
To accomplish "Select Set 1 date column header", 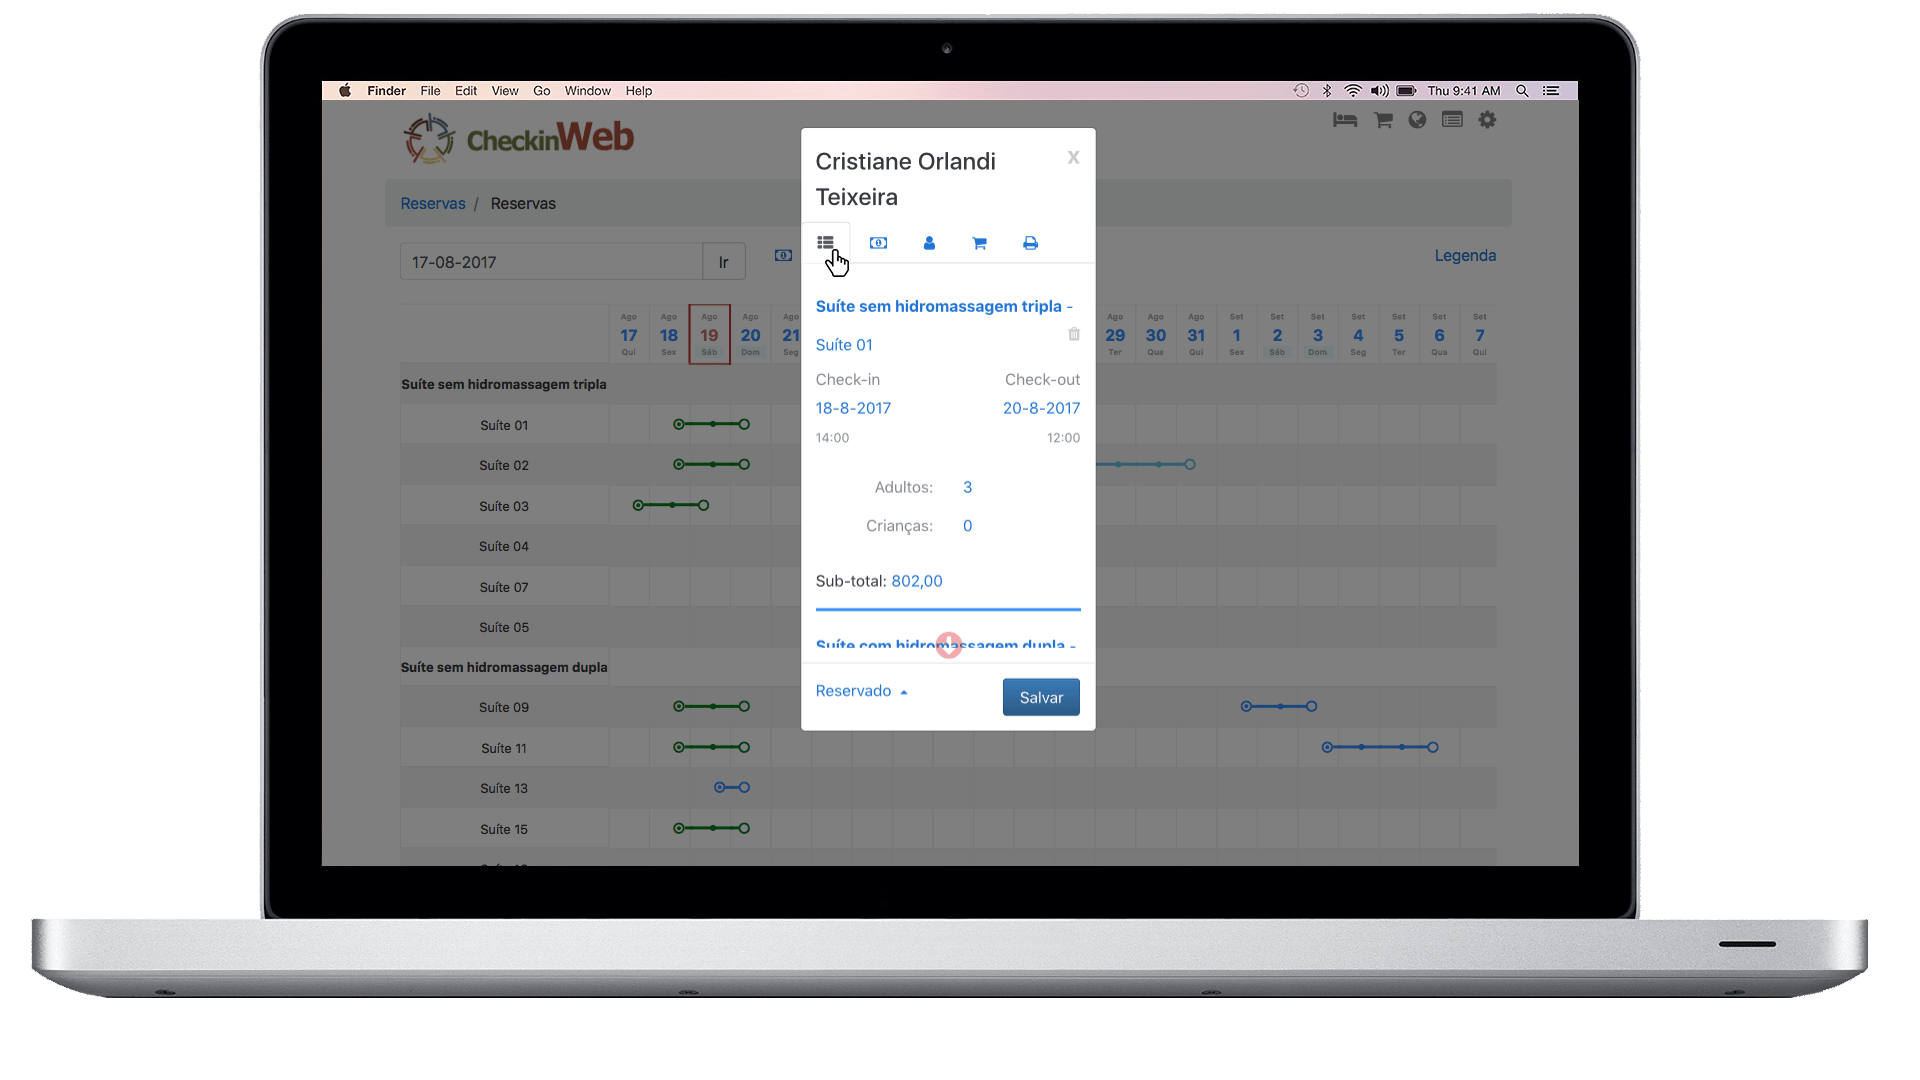I will pyautogui.click(x=1237, y=334).
